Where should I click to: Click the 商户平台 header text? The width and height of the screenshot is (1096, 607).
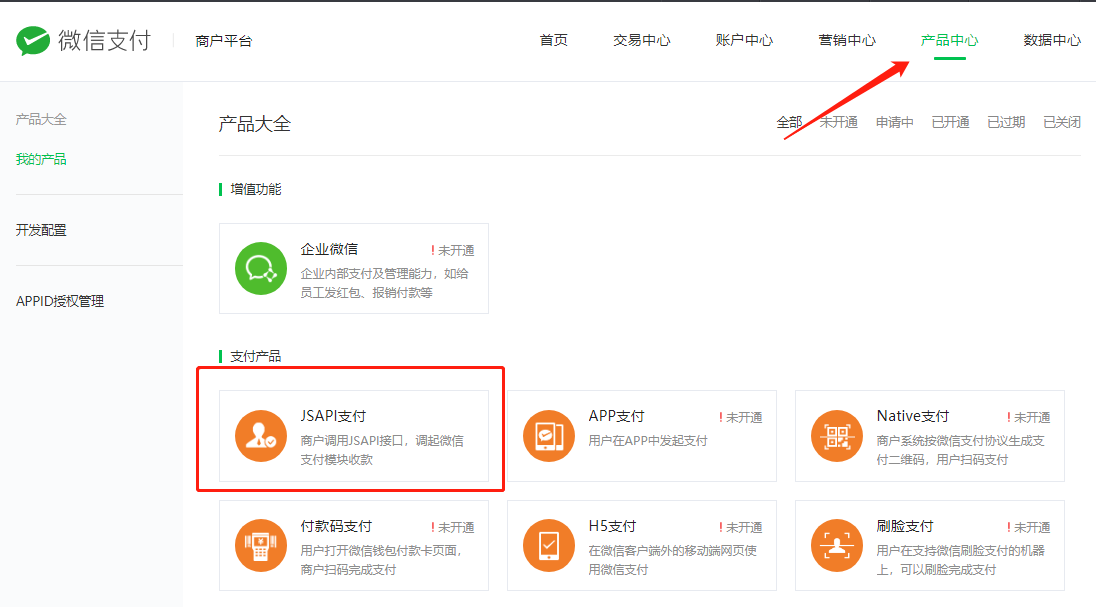224,41
